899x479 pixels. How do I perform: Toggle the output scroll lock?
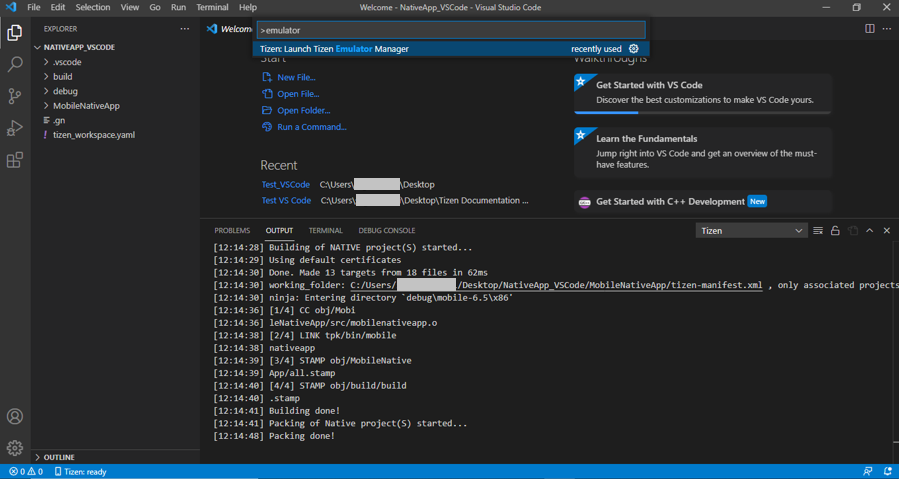(835, 231)
